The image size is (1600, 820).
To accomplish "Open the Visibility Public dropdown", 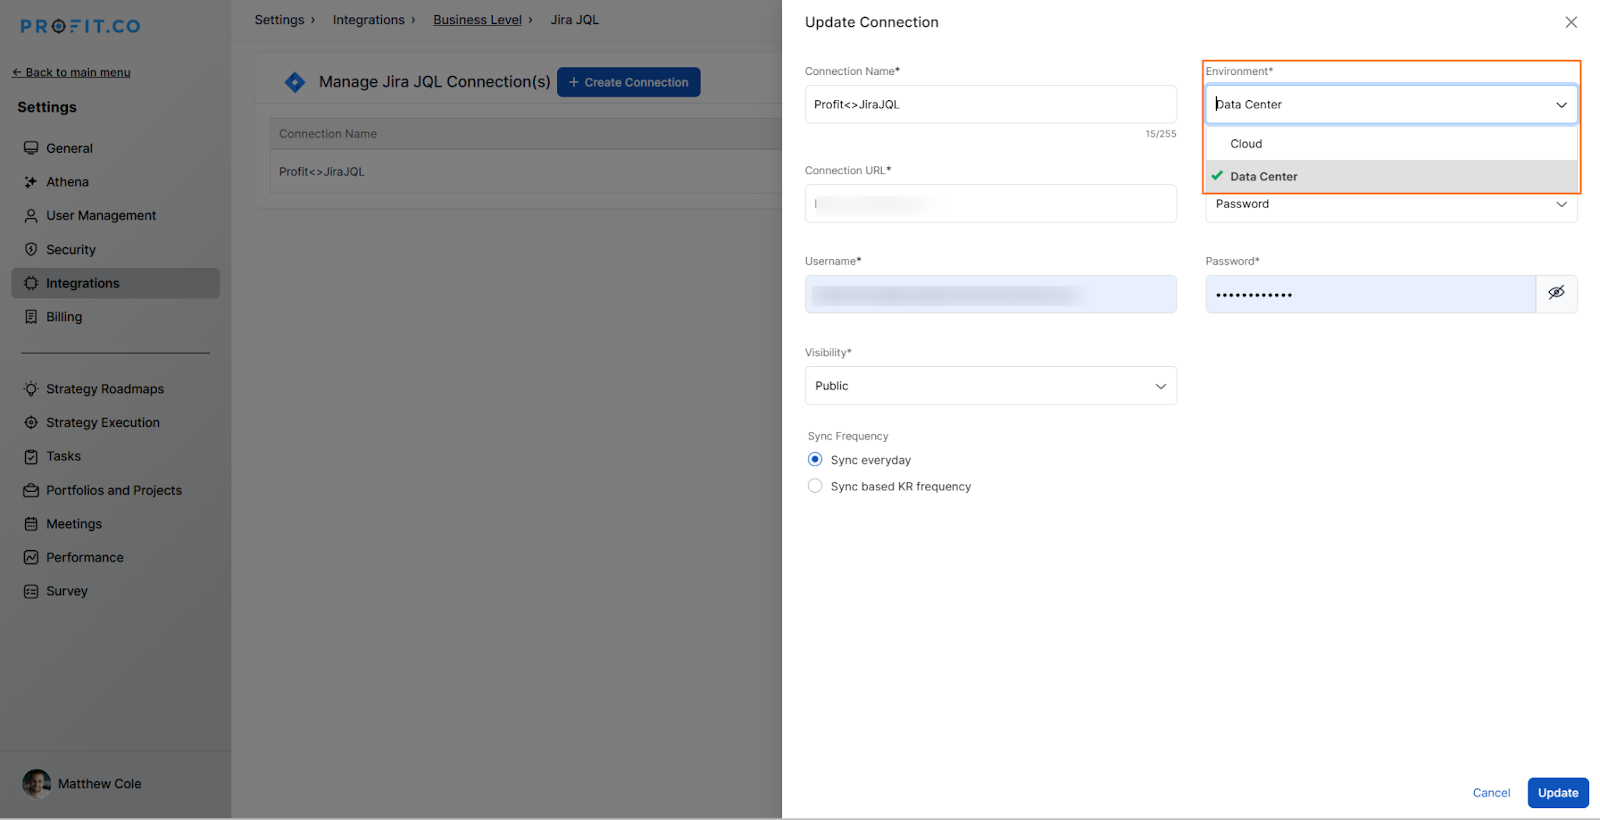I will (990, 386).
